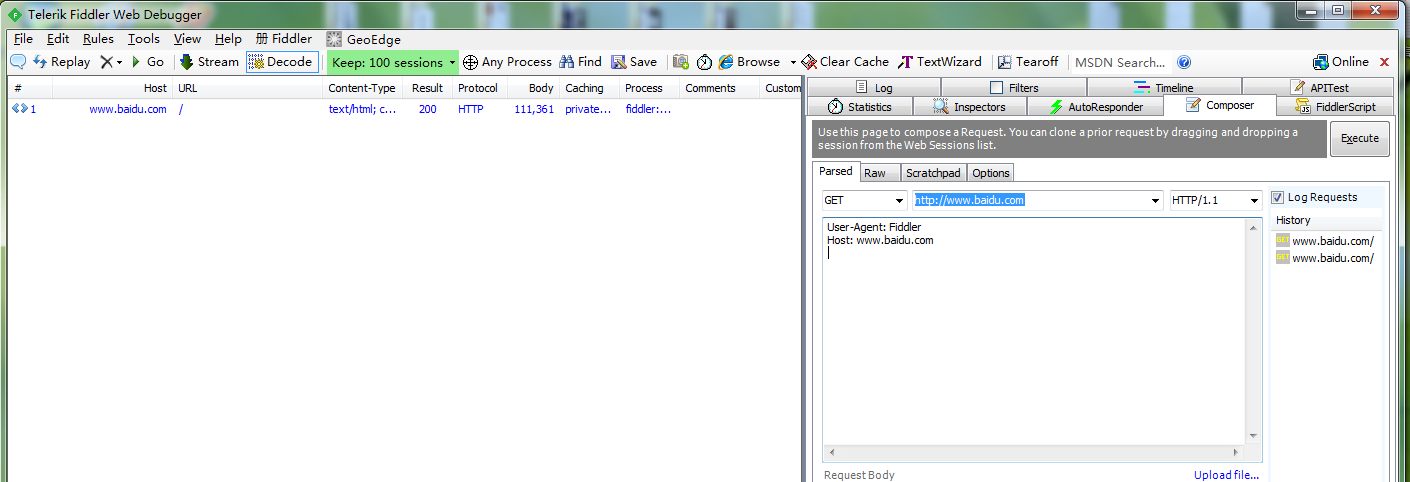The height and width of the screenshot is (482, 1410).
Task: Click the Fiddler book menu item
Action: point(284,39)
